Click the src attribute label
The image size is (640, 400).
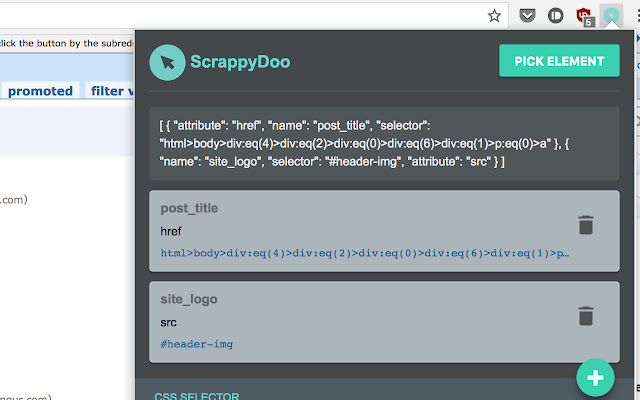[168, 323]
